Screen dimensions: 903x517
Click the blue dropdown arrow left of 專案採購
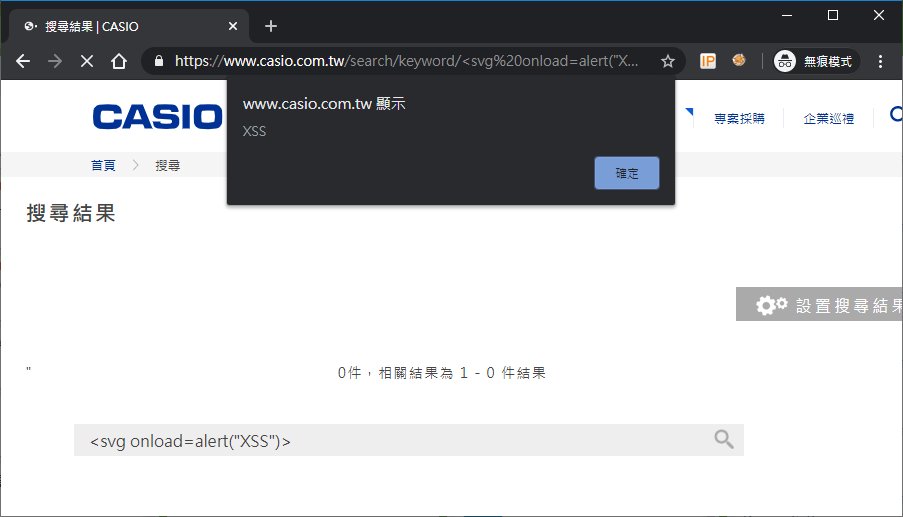tap(689, 112)
